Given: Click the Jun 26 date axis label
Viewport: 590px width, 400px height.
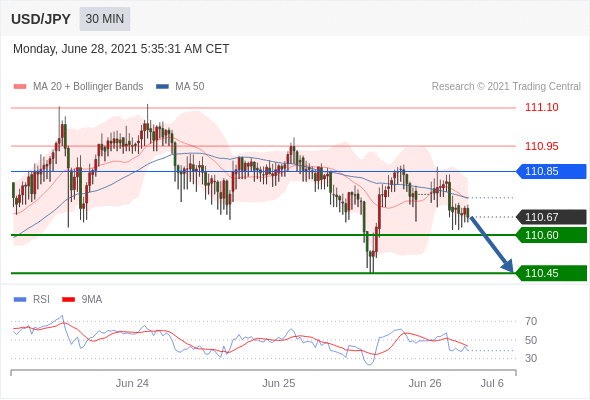Looking at the screenshot, I should (425, 383).
